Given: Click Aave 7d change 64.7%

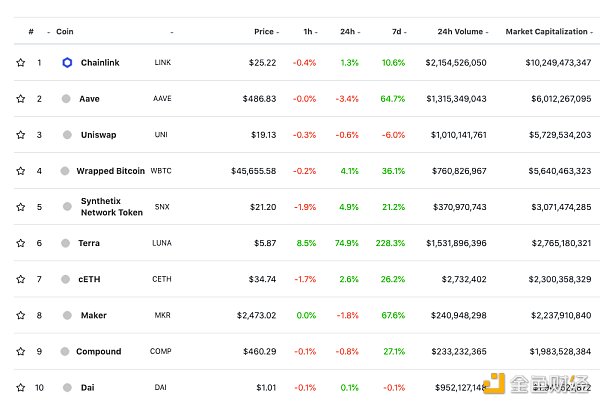Looking at the screenshot, I should click(x=393, y=99).
